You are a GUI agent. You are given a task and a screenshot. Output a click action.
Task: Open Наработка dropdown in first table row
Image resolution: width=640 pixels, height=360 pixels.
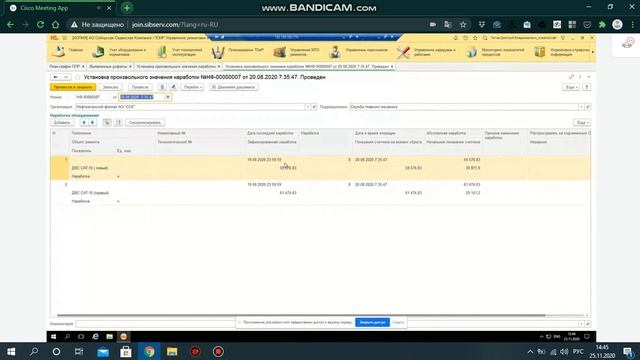(118, 177)
